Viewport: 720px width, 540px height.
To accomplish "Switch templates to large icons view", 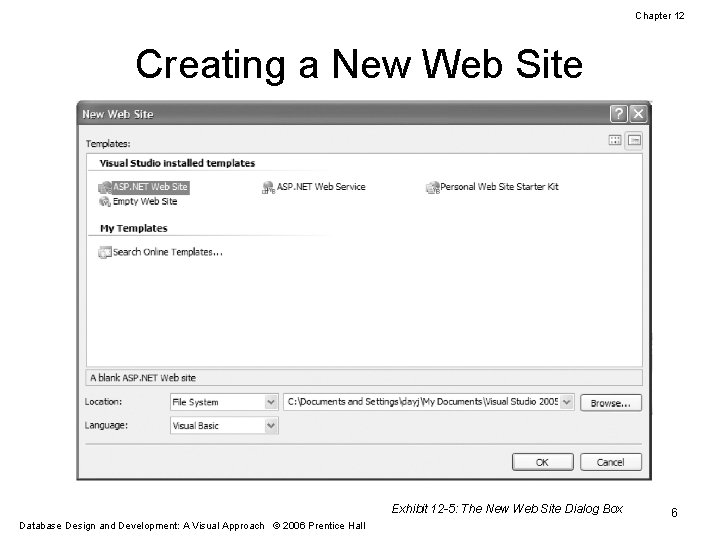I will click(x=615, y=140).
